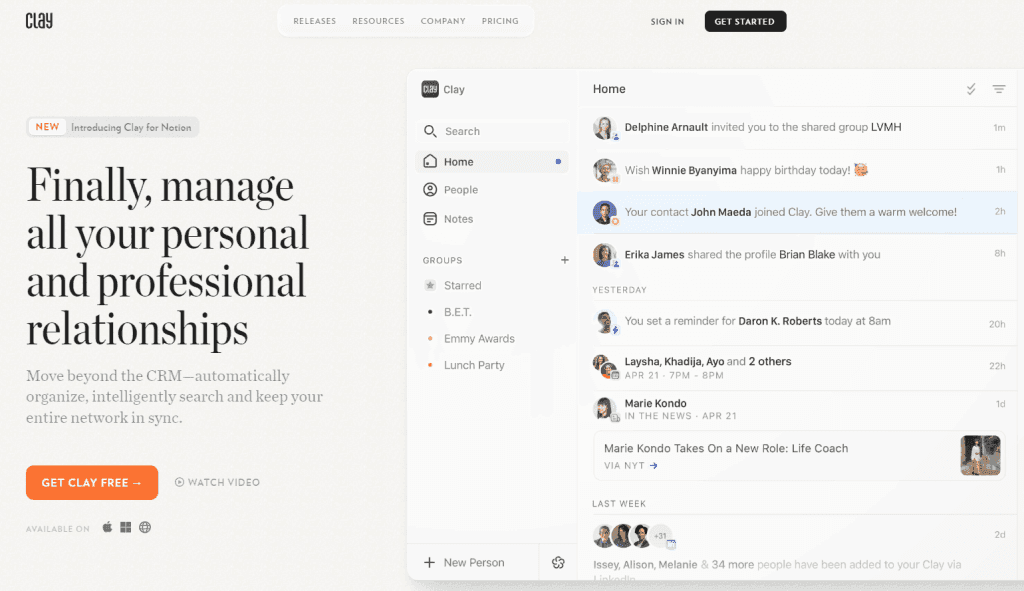Click Delphine Arnault's avatar

tap(605, 127)
